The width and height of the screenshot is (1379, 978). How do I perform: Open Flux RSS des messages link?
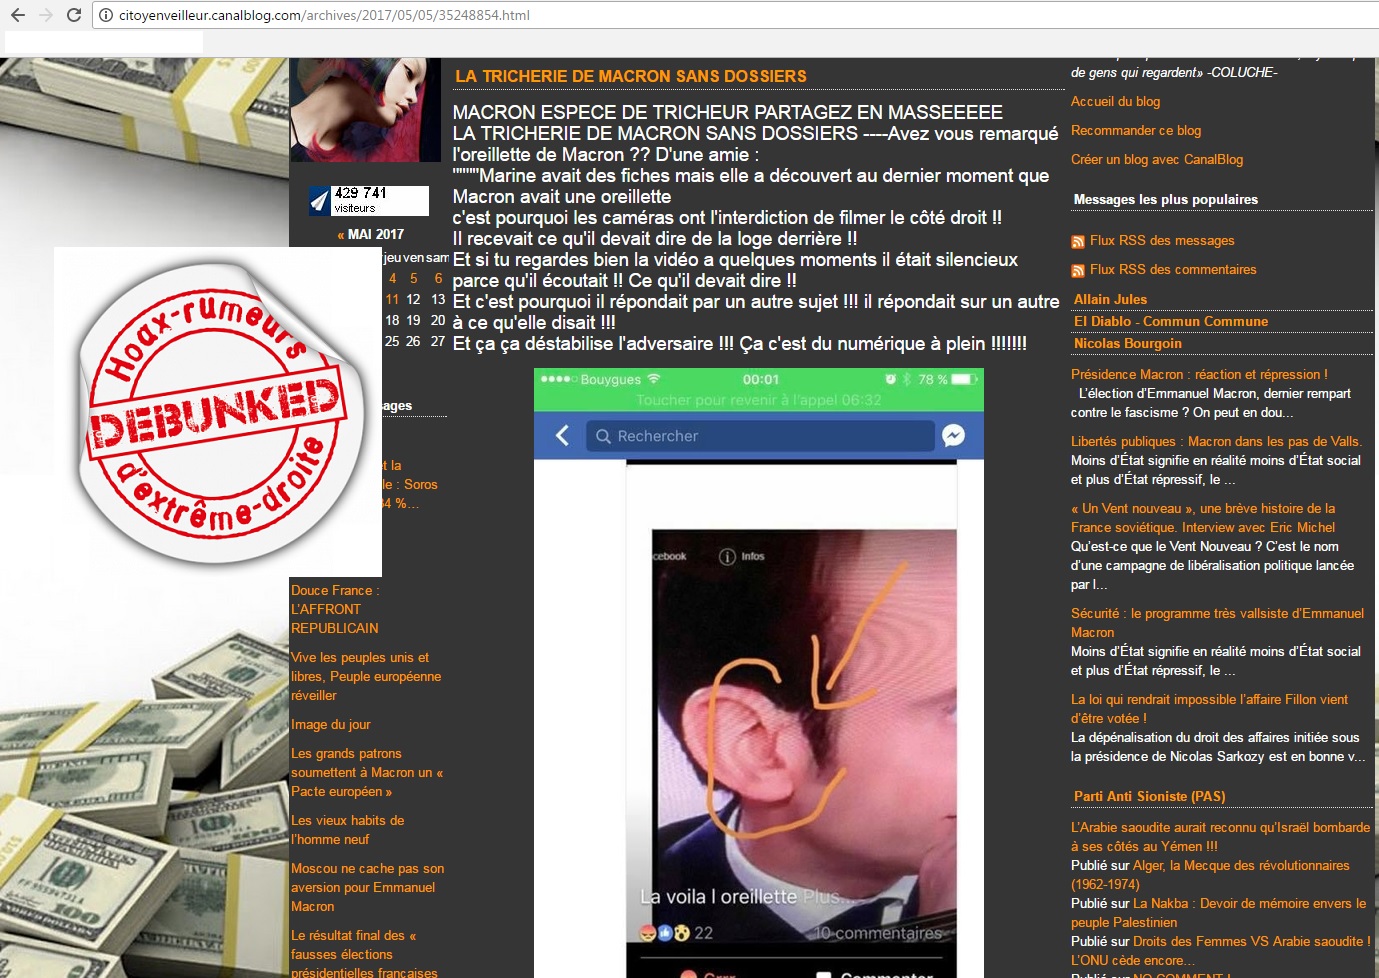(x=1162, y=240)
